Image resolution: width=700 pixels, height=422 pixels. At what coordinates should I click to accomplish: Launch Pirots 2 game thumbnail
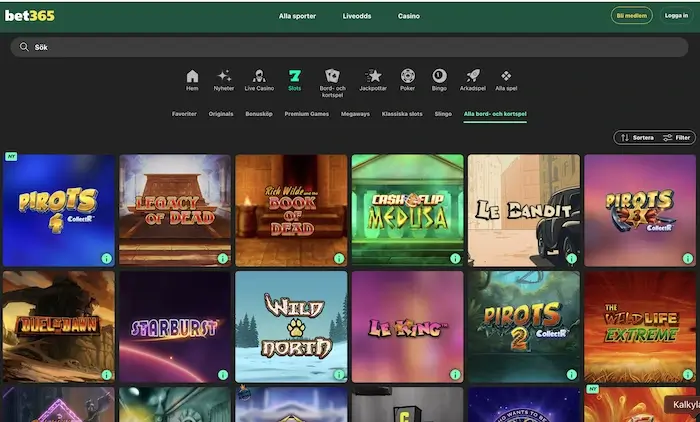coord(524,327)
